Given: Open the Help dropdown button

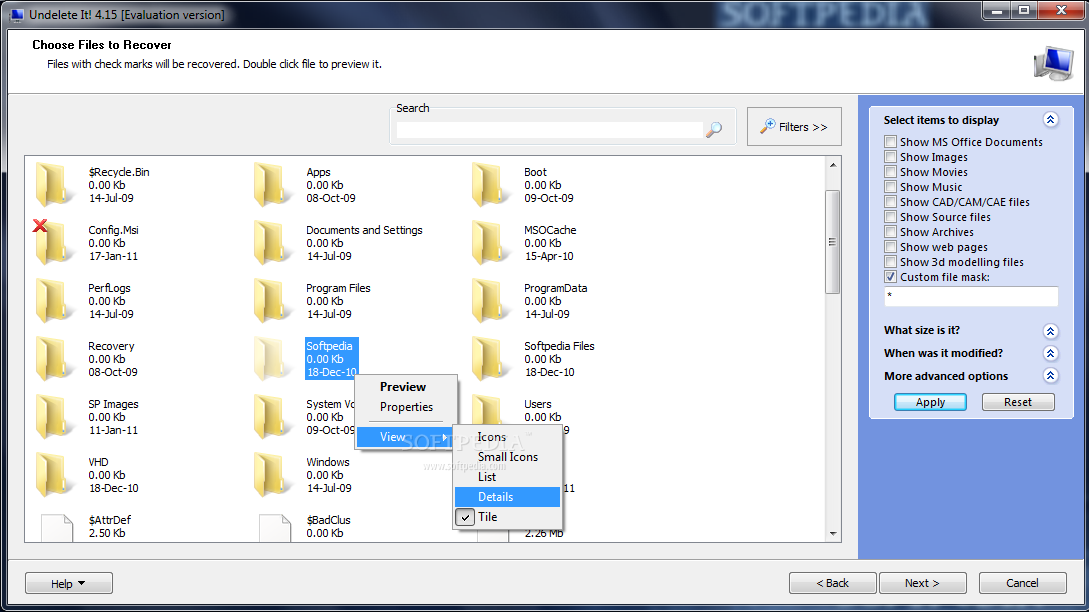Looking at the screenshot, I should [69, 584].
